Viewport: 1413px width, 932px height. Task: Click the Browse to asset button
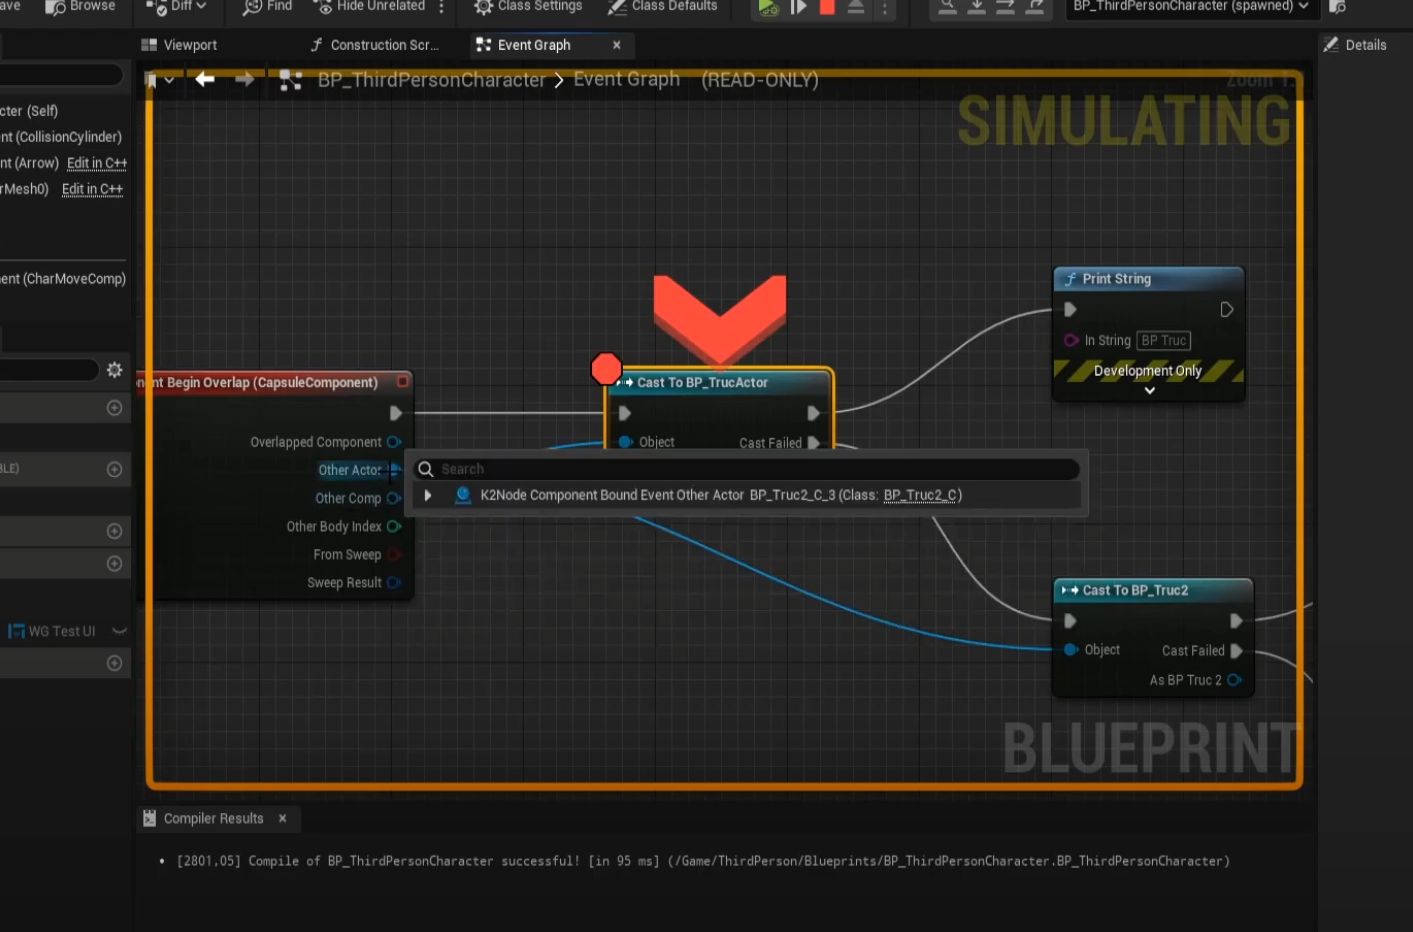(x=80, y=6)
